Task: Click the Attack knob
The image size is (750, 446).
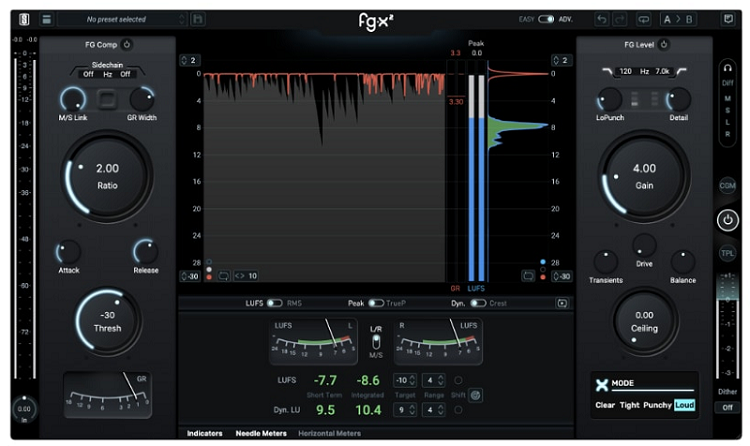Action: (68, 252)
